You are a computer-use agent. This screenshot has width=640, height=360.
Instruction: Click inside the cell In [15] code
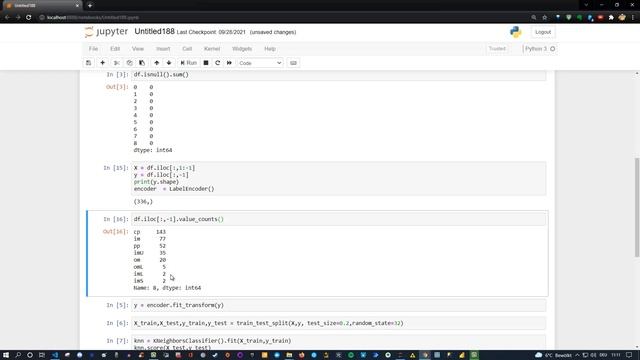click(x=339, y=178)
